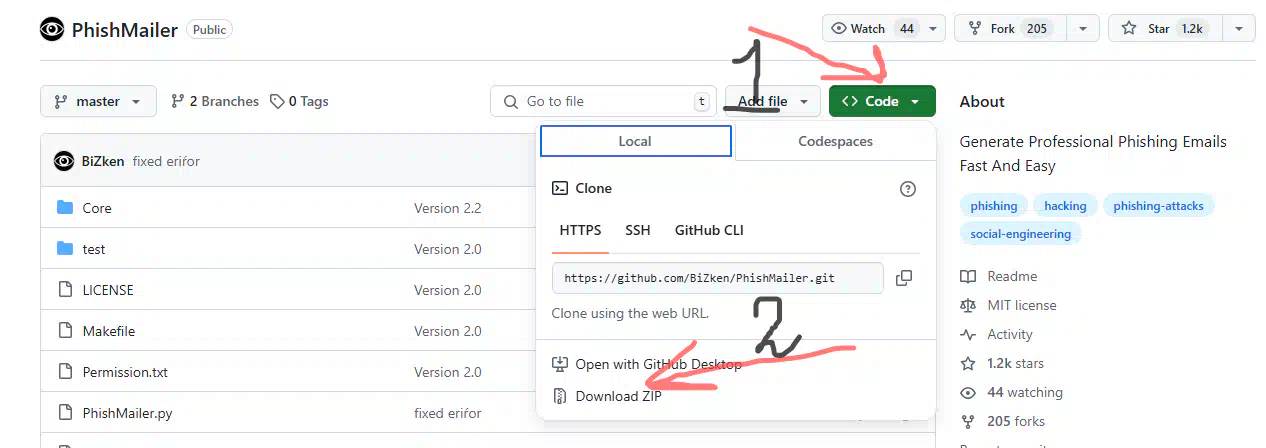Open the MIT license link
The width and height of the screenshot is (1266, 448).
coord(1021,305)
